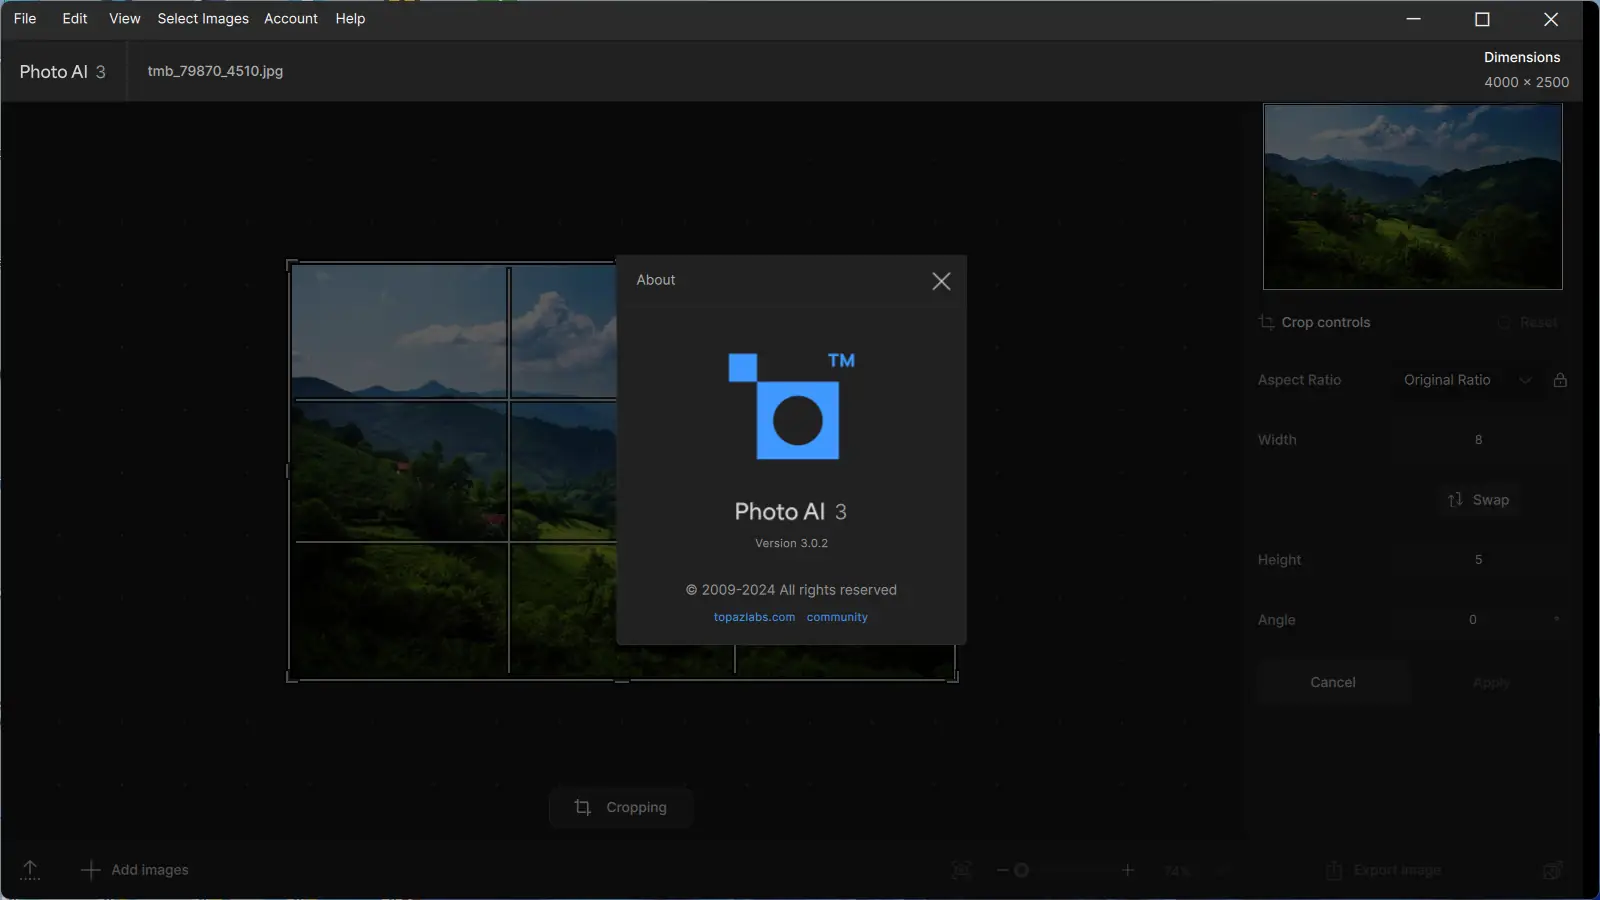Screen dimensions: 1600x900
Task: Select the navigator preview thumbnail
Action: click(1412, 197)
